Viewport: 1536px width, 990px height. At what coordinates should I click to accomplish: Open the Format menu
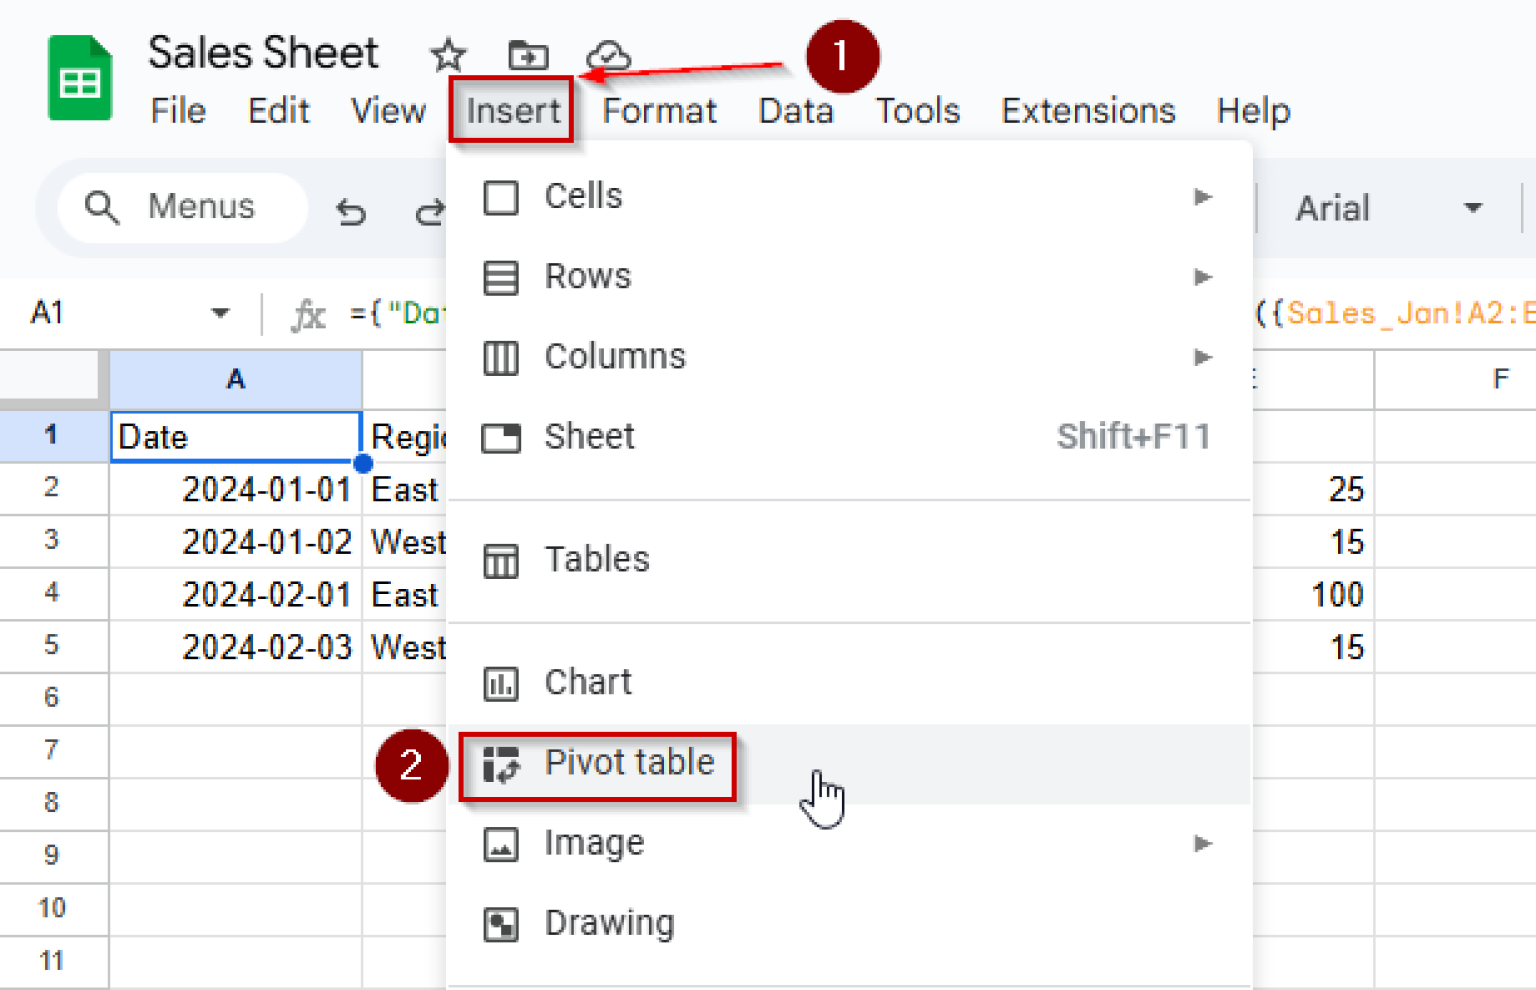(x=659, y=111)
